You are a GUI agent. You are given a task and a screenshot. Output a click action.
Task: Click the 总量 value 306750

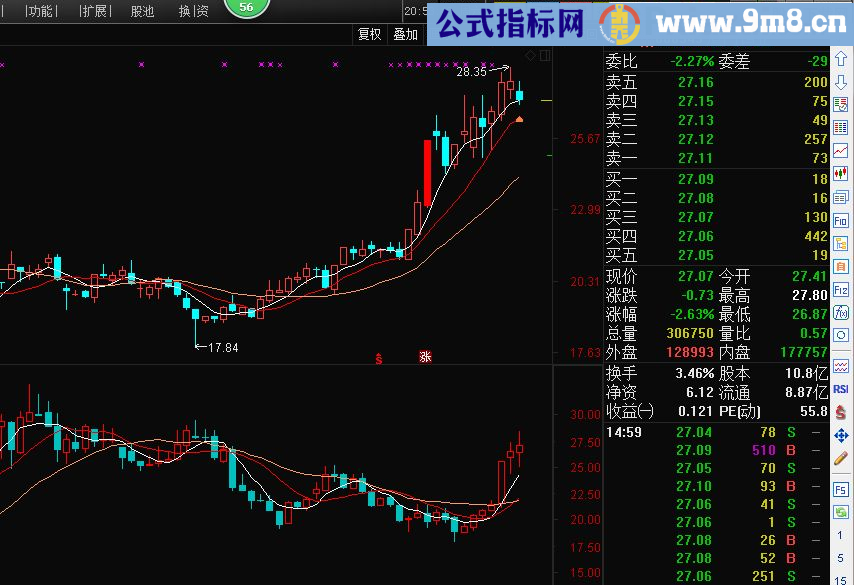[690, 333]
